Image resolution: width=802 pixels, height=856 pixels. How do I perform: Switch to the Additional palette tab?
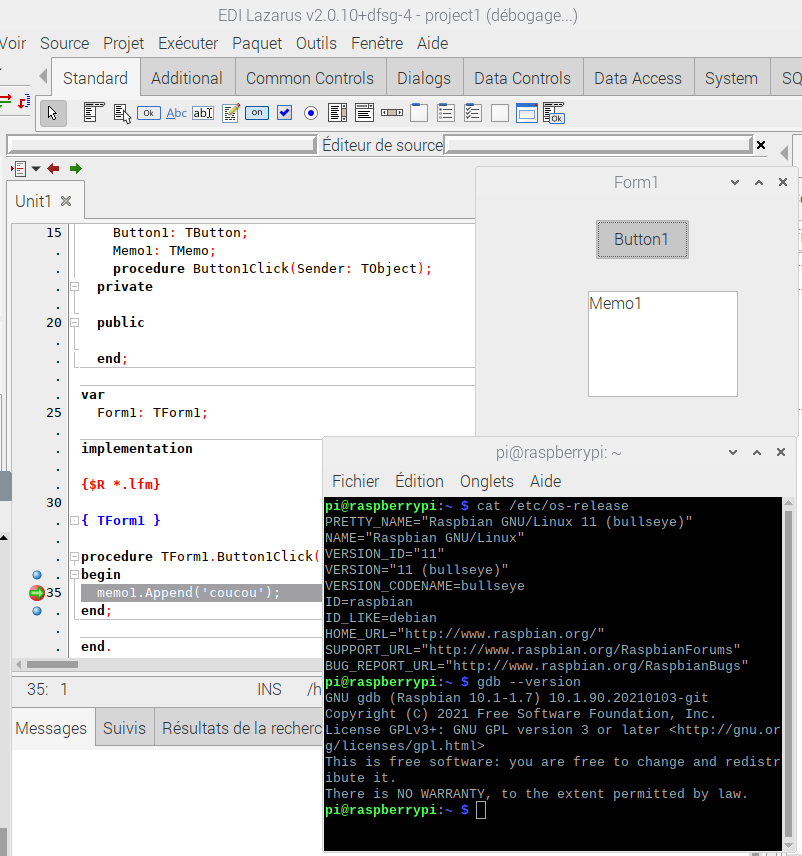187,78
